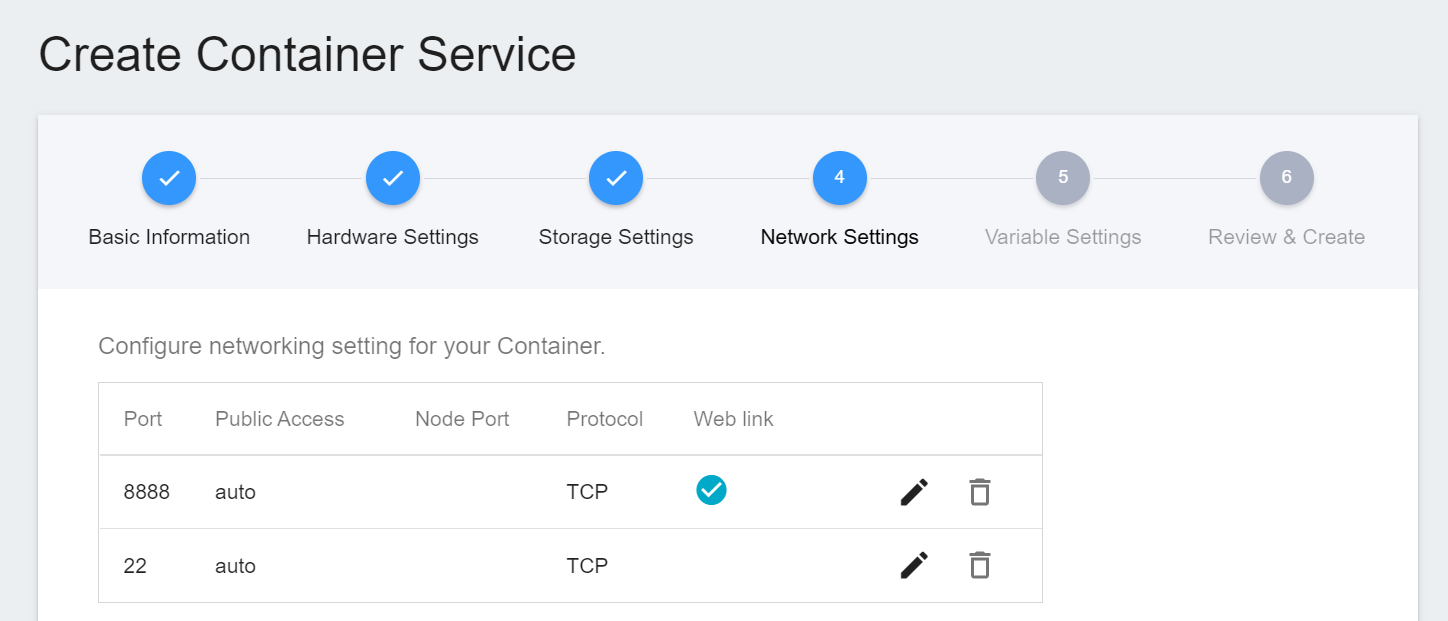Edit the port 8888 entry
The width and height of the screenshot is (1448, 621).
(x=914, y=492)
